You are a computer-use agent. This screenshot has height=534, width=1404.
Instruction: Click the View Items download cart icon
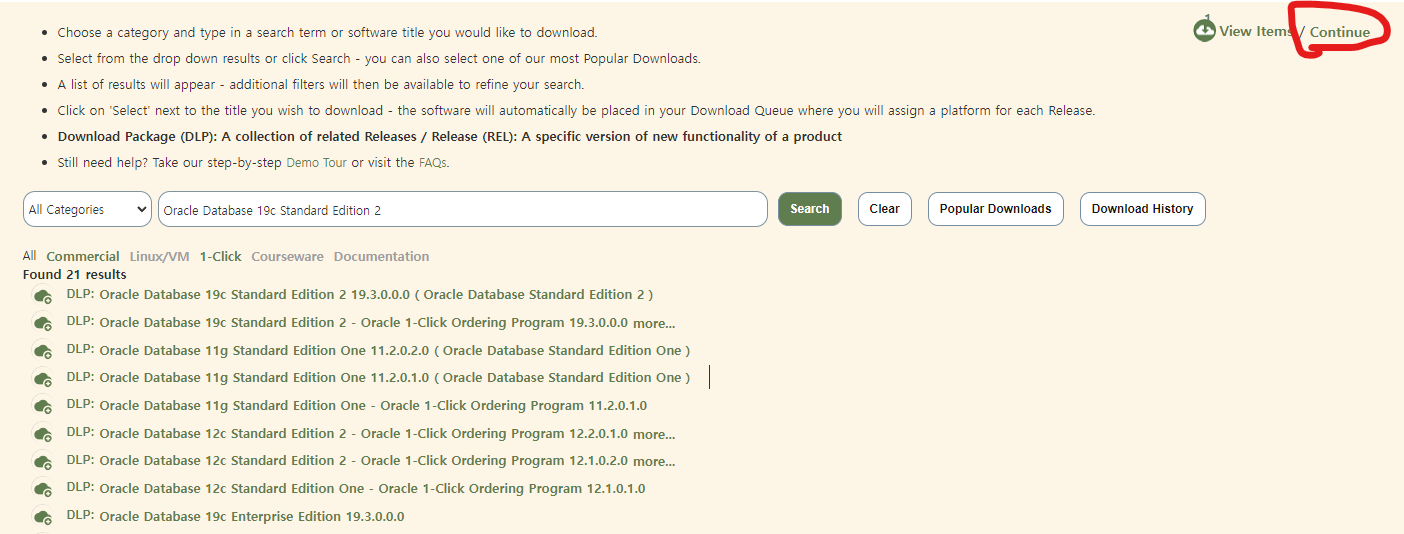point(1204,30)
